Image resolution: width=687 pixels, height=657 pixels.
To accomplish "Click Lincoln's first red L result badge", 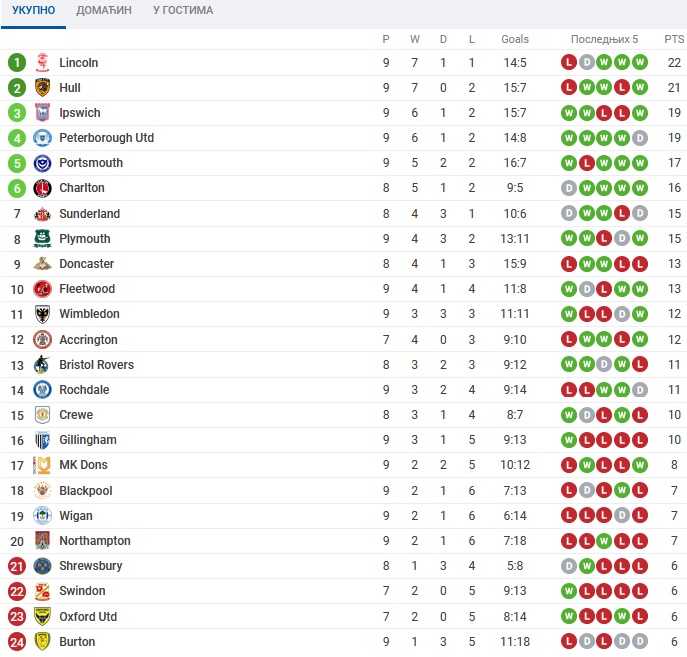I will [569, 62].
